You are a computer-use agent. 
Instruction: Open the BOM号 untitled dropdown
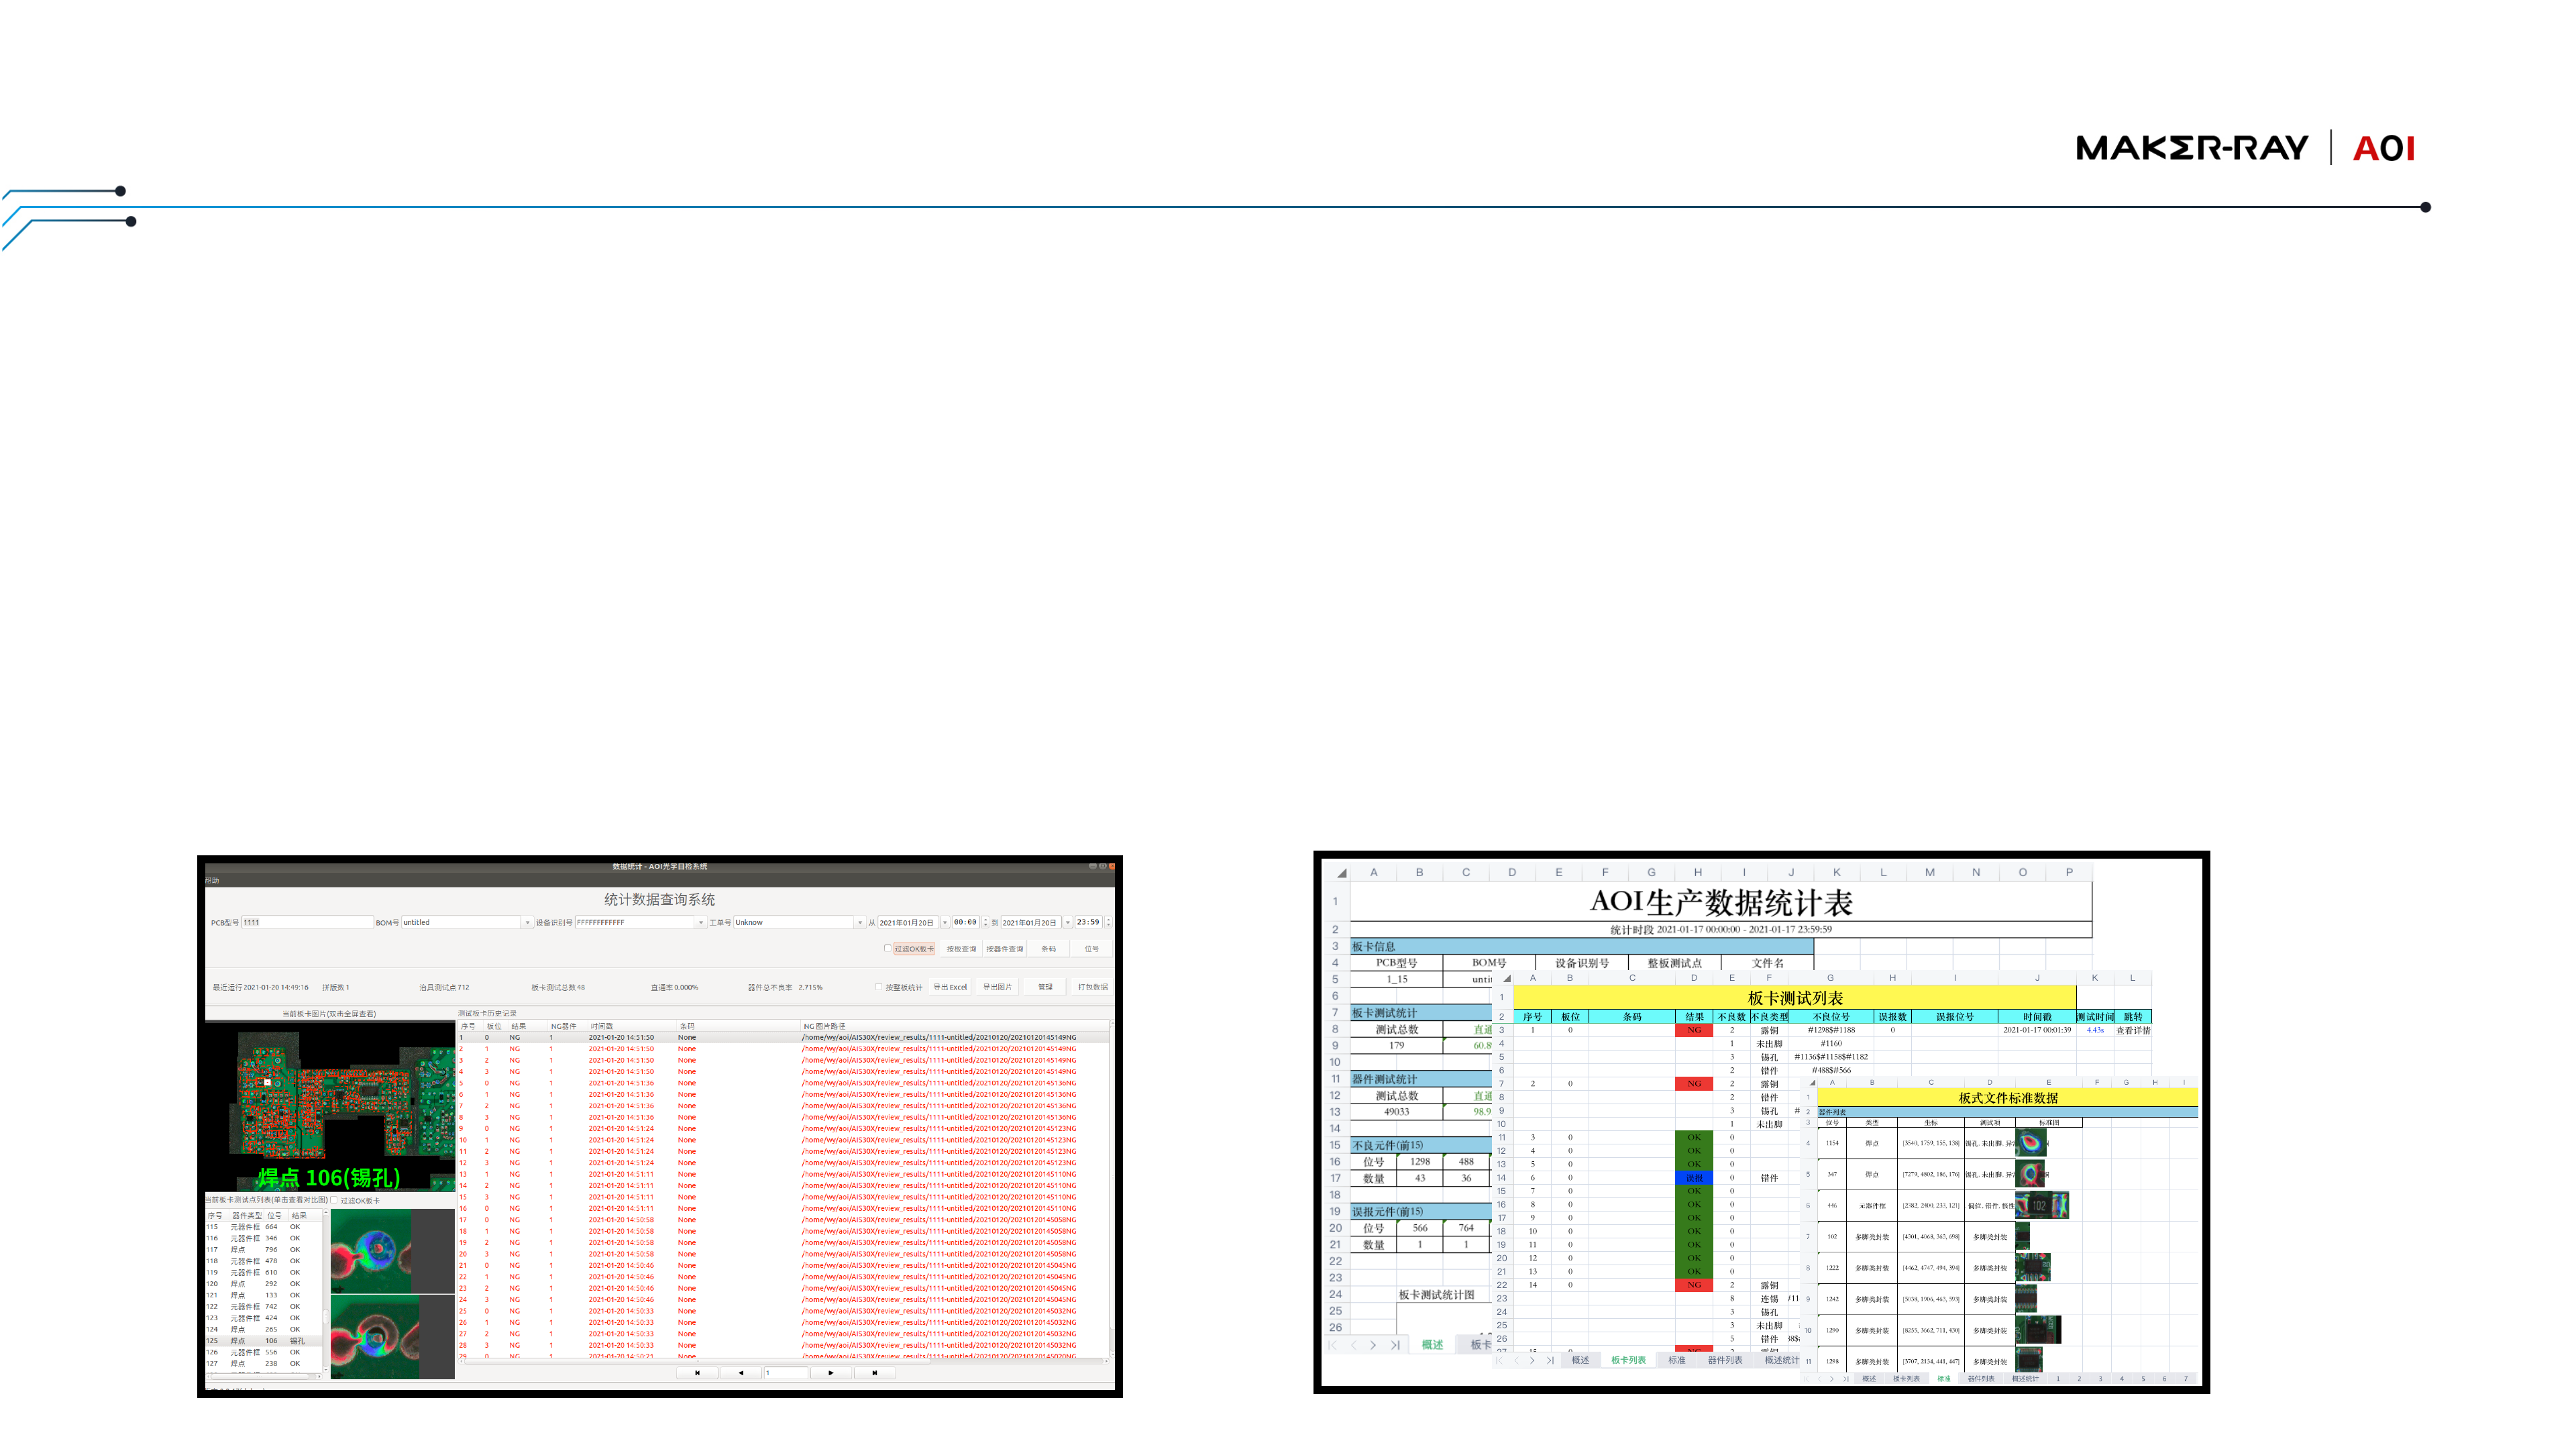point(527,922)
